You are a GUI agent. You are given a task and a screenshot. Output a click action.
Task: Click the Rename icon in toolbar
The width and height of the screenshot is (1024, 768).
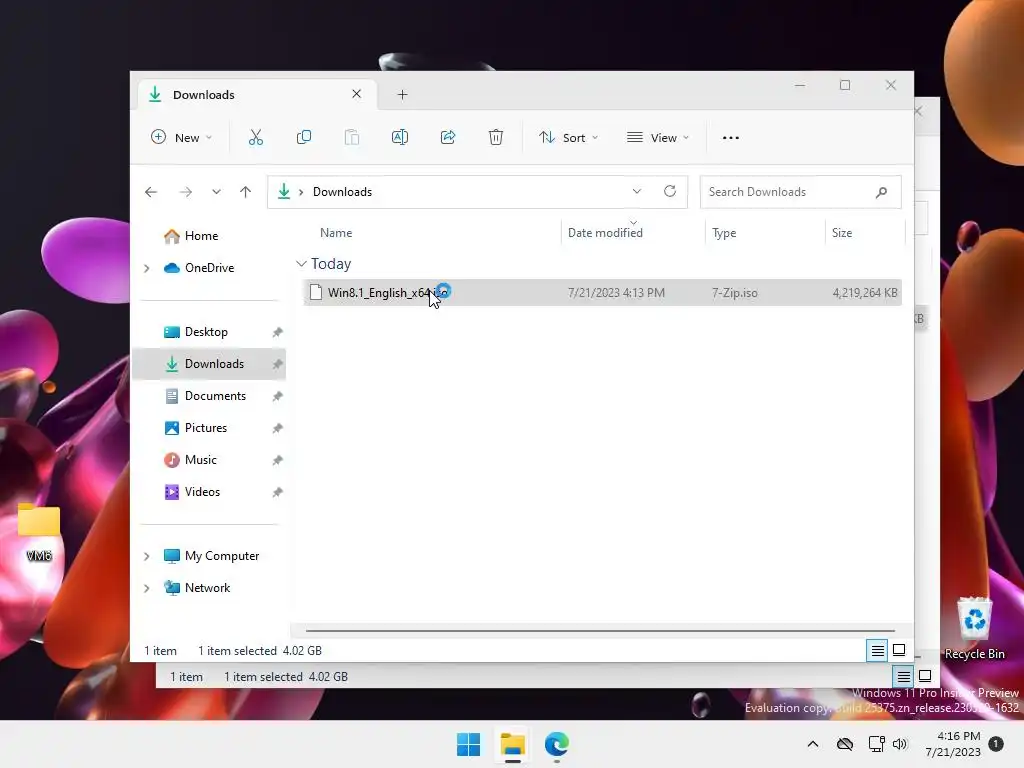tap(400, 137)
